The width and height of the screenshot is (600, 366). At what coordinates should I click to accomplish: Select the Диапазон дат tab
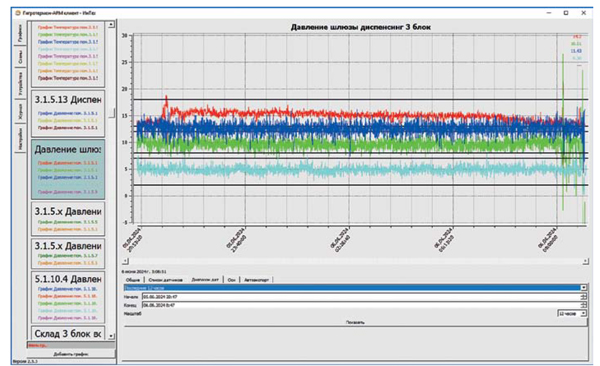pyautogui.click(x=205, y=279)
